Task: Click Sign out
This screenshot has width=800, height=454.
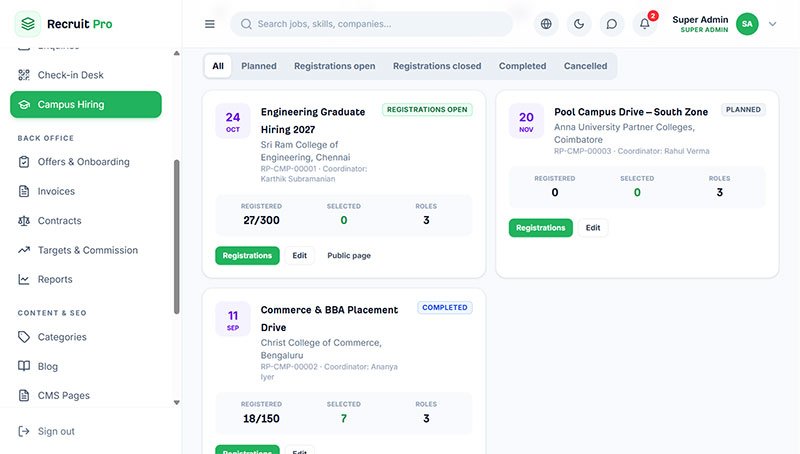Action: coord(46,432)
